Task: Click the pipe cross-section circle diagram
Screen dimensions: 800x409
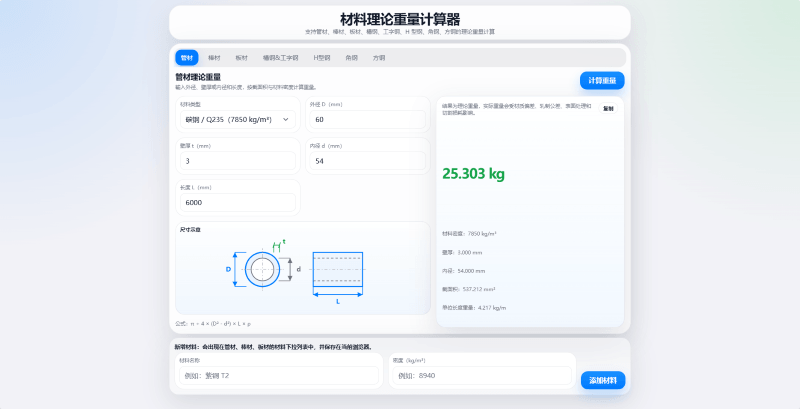Action: tap(262, 269)
